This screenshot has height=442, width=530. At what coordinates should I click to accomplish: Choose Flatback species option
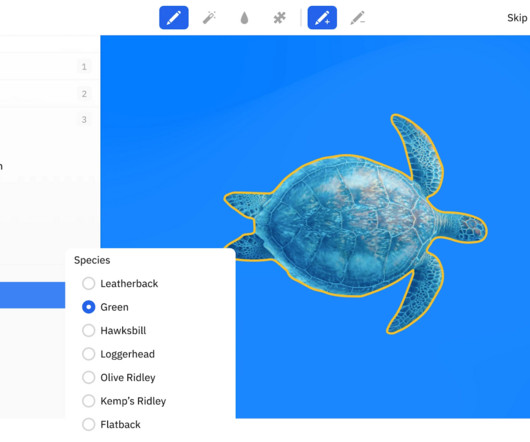pyautogui.click(x=111, y=424)
